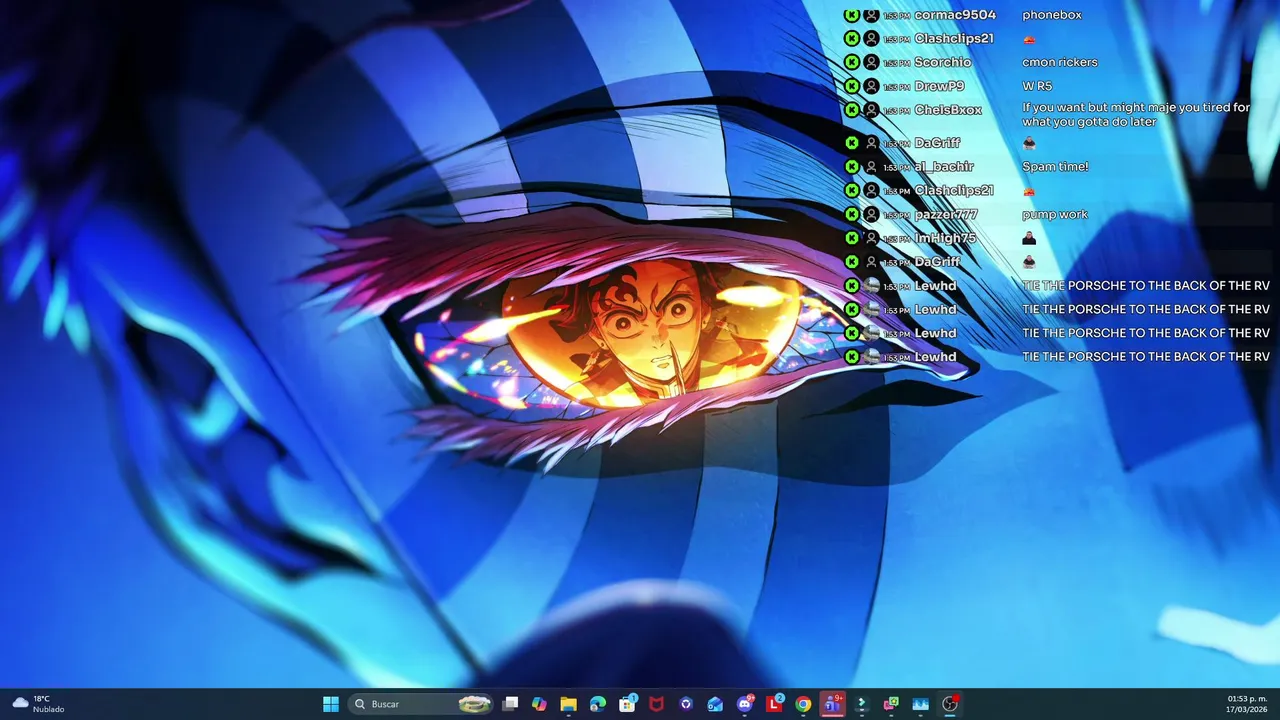Click username ChelsBxox in chat
Screen dimensions: 1280x720
click(x=948, y=110)
